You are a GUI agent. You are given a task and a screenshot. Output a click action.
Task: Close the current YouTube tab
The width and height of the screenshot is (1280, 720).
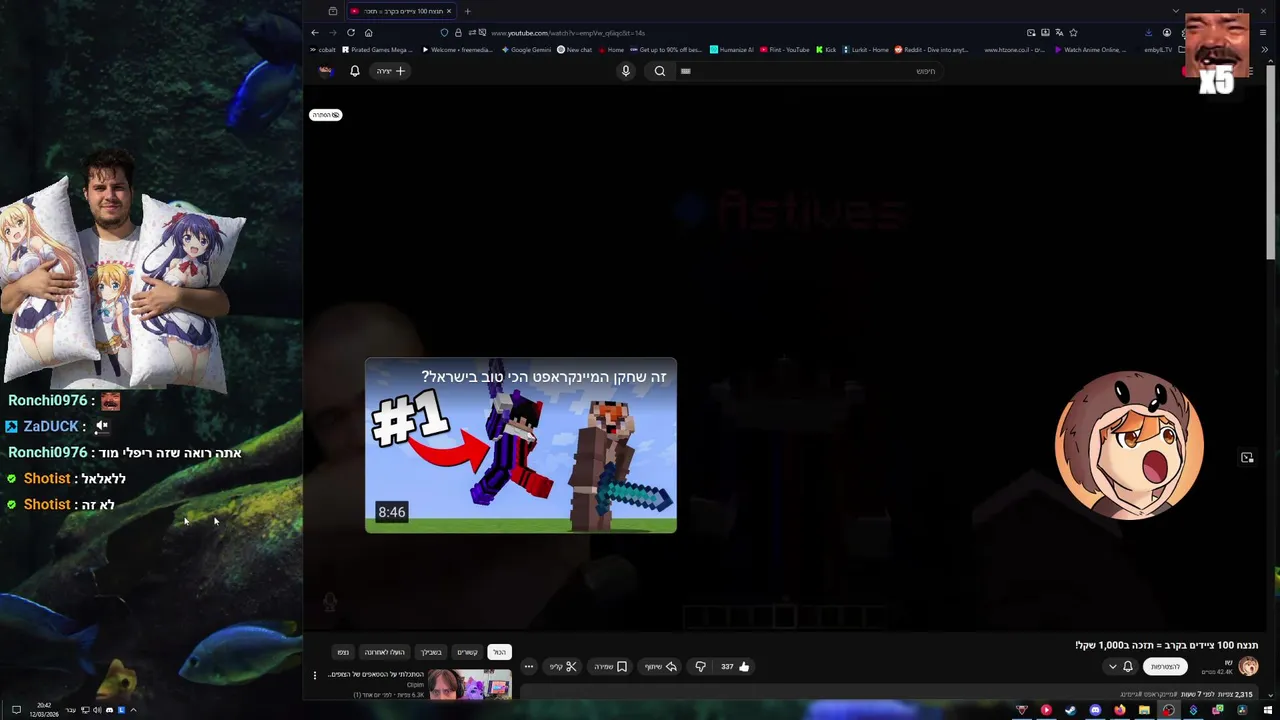(x=449, y=11)
